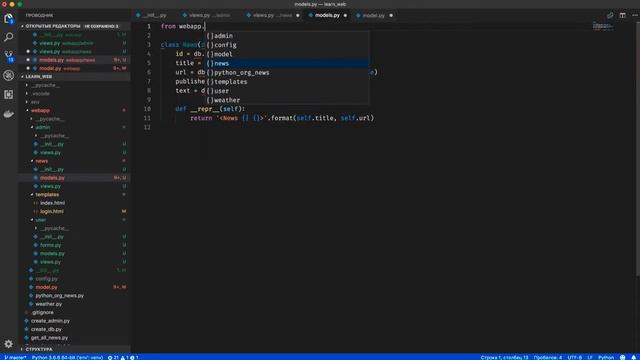
Task: Click the editor vertical scrollbar
Action: 638,149
